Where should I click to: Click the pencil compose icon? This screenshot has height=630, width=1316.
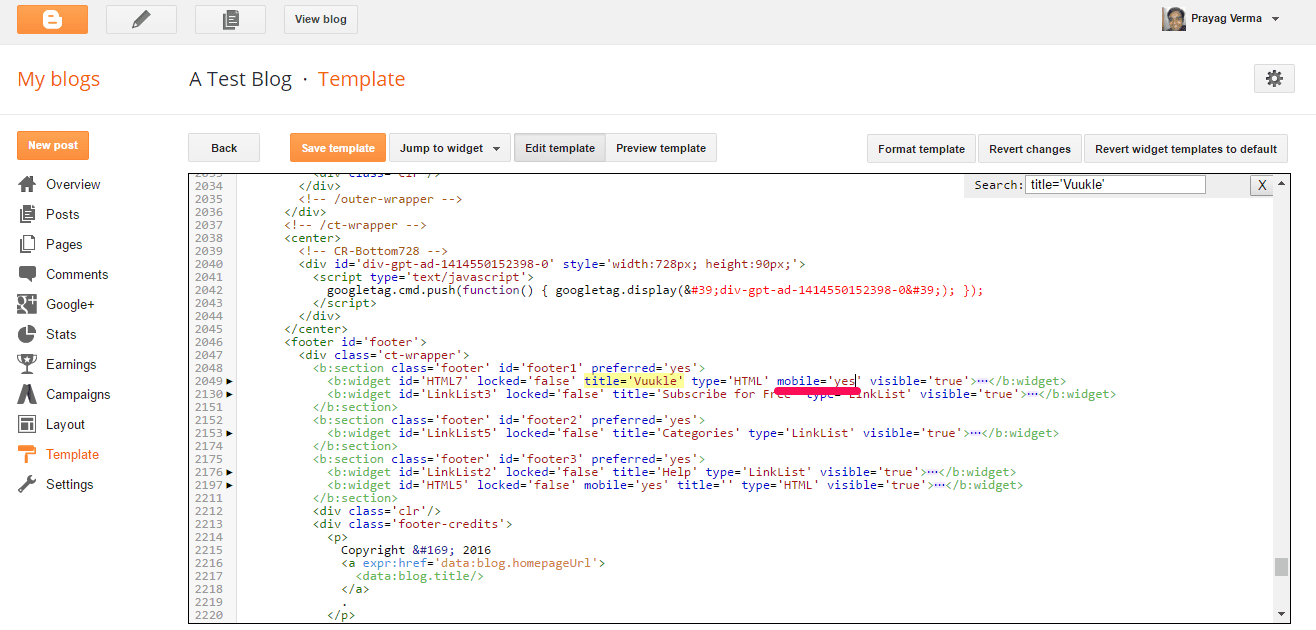[141, 19]
